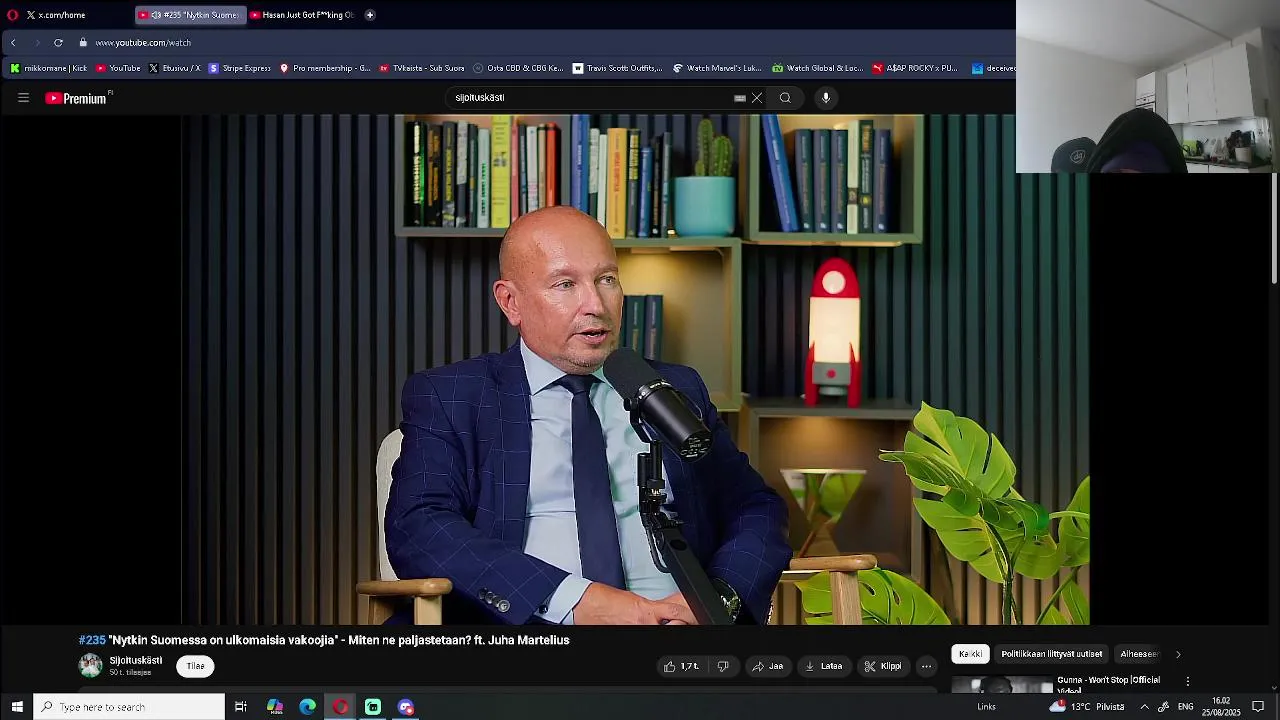Select the Aiheeseen chip

click(x=1139, y=654)
